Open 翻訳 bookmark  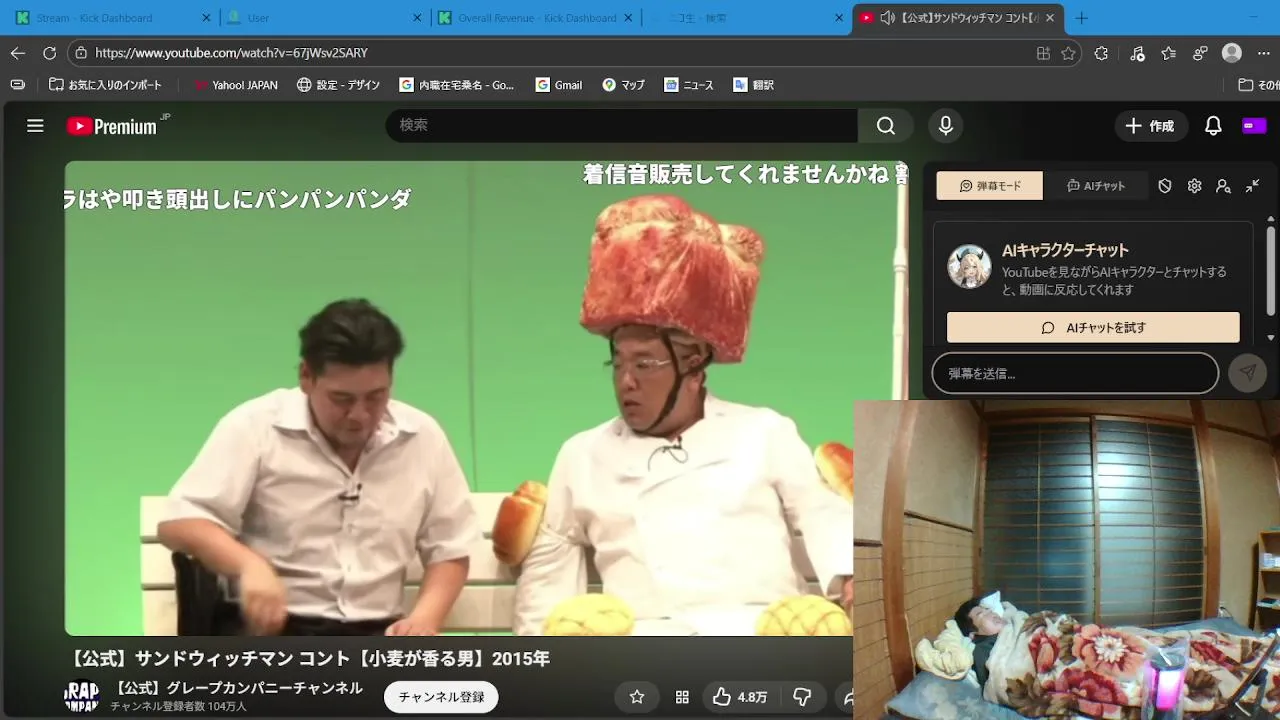(x=753, y=85)
